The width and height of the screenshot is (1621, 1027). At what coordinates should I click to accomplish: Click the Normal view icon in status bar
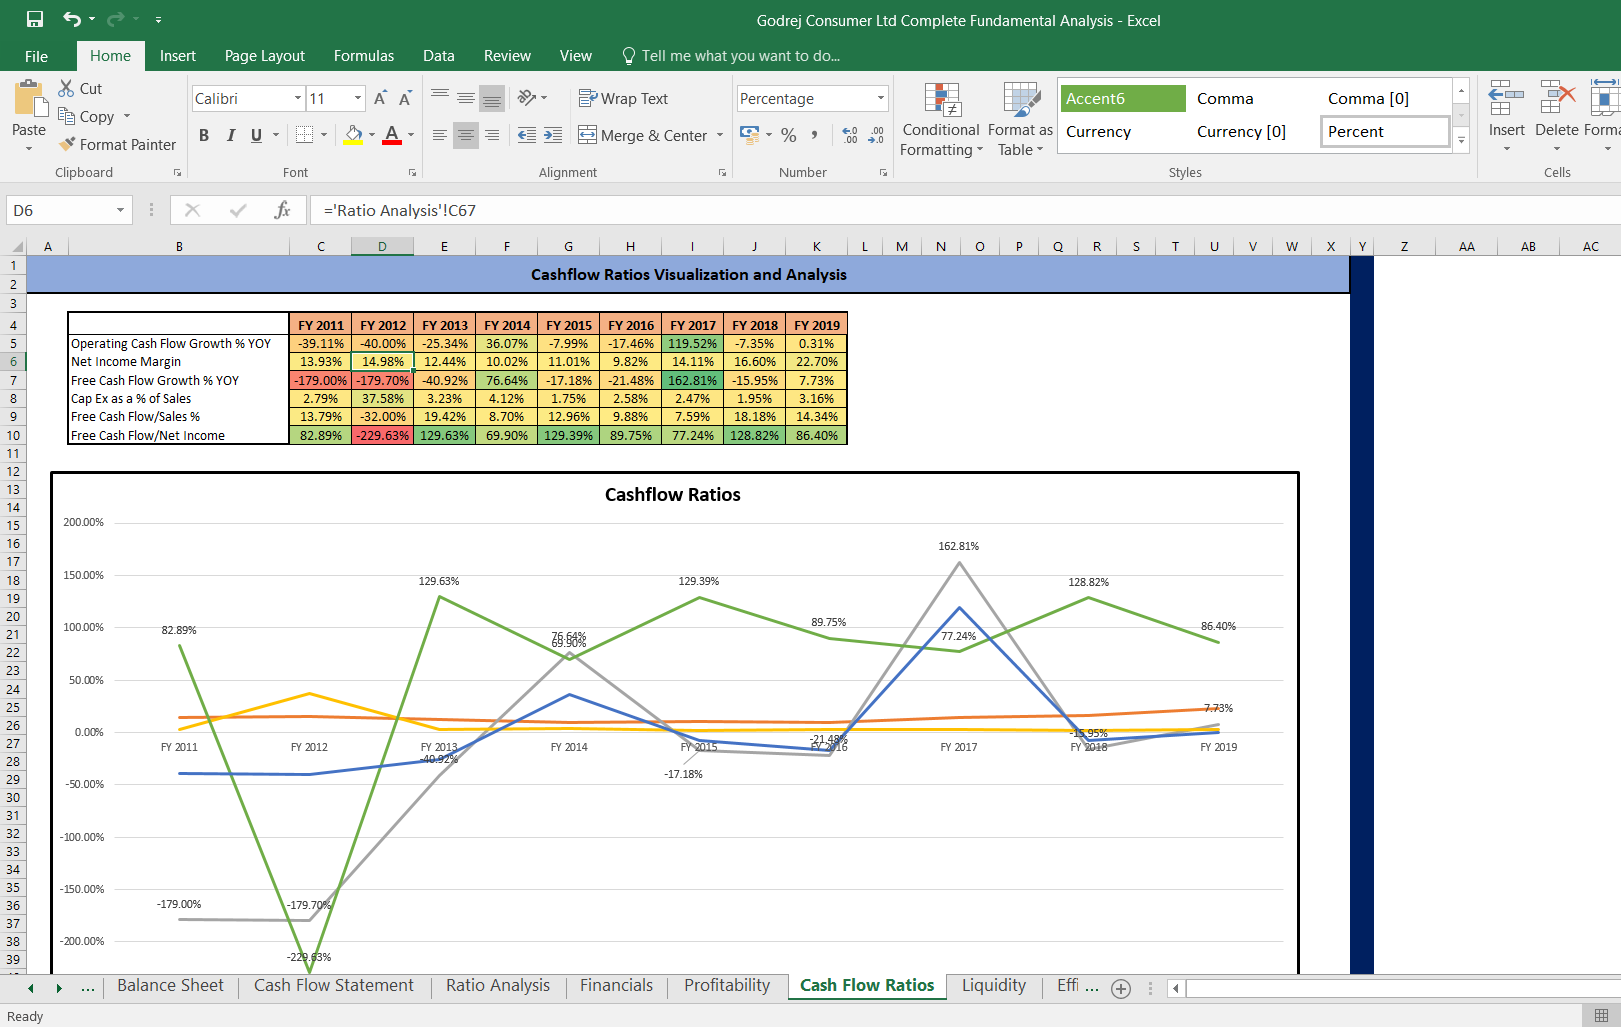tap(1601, 1016)
